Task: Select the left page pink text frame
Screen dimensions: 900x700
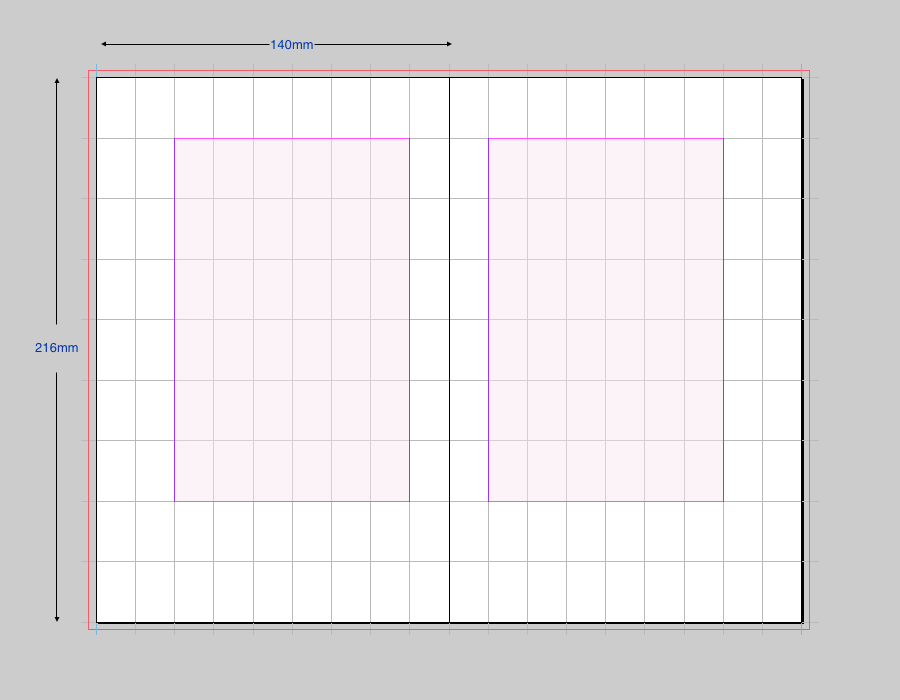Action: point(292,320)
